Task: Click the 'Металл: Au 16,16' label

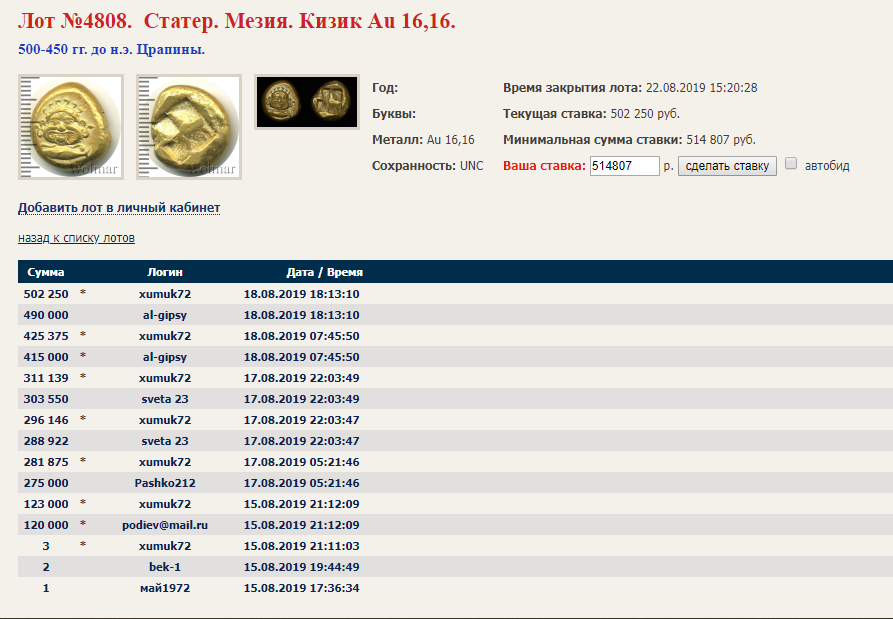Action: (423, 140)
